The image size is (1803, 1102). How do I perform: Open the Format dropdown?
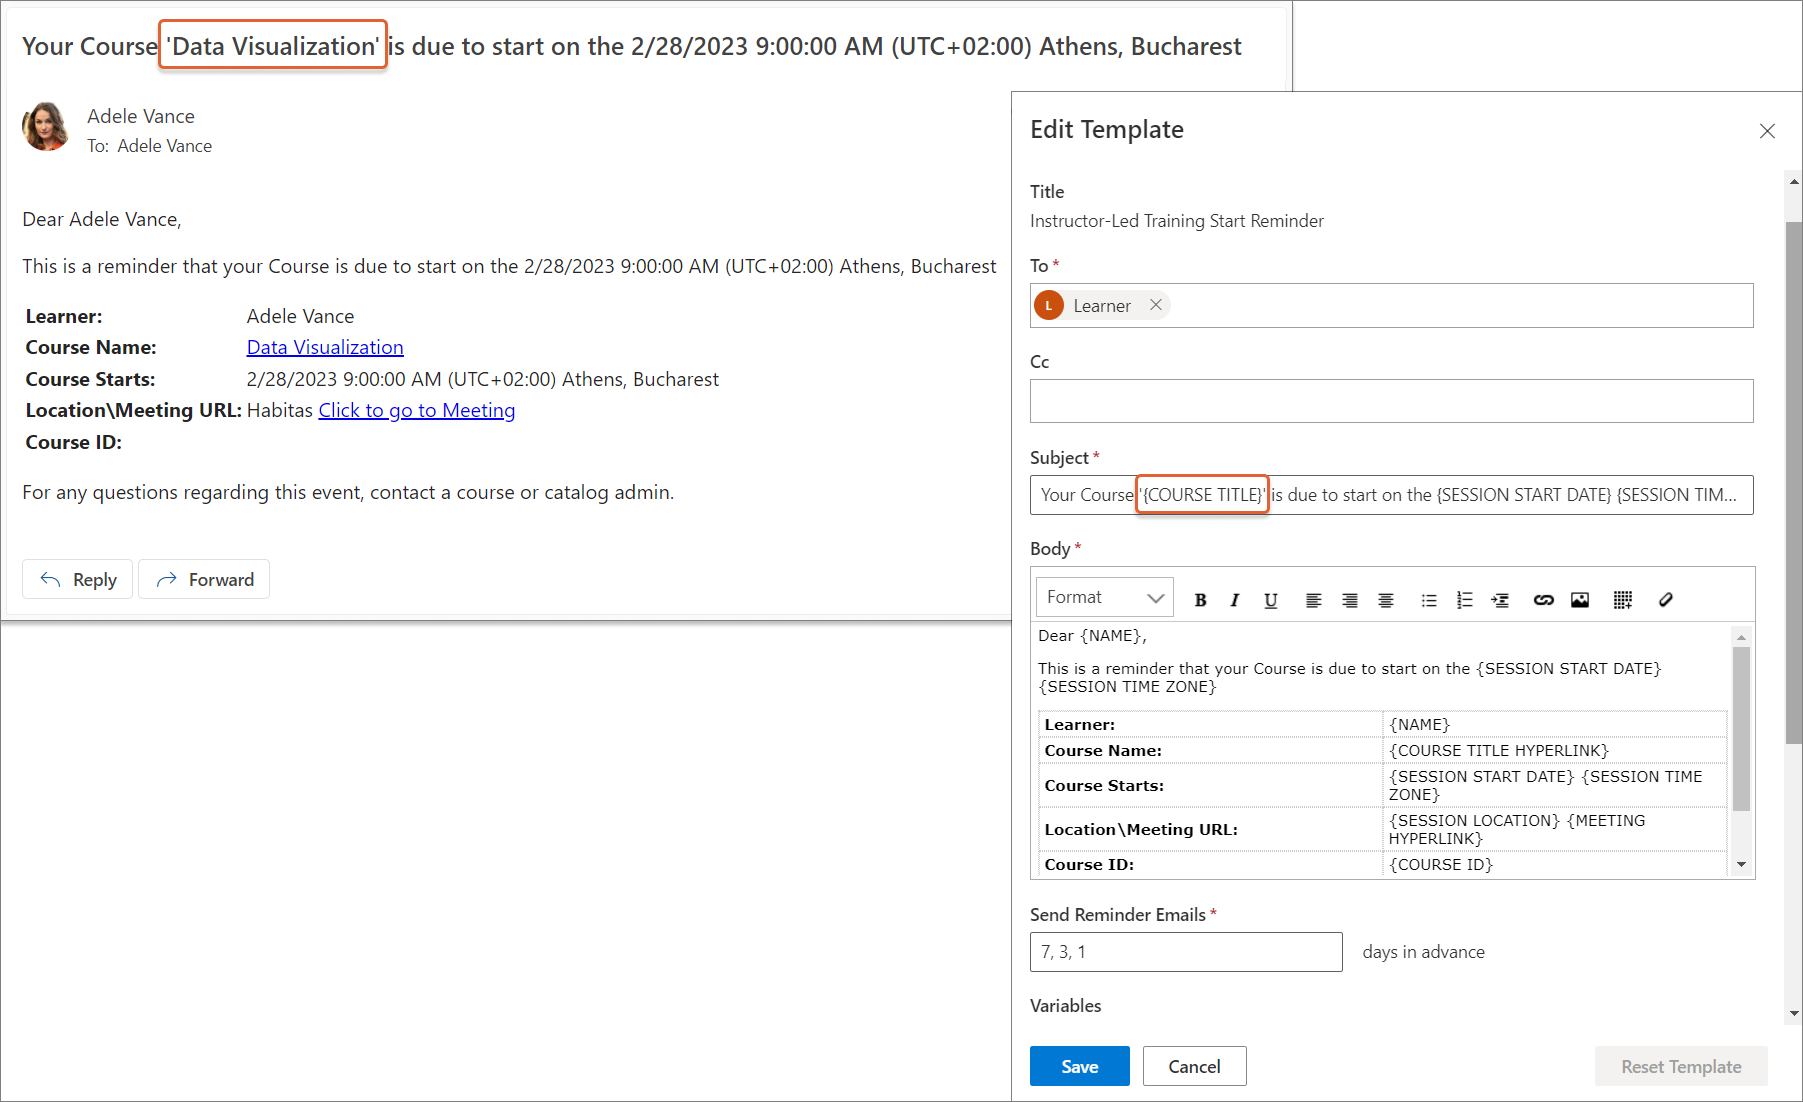[1104, 598]
